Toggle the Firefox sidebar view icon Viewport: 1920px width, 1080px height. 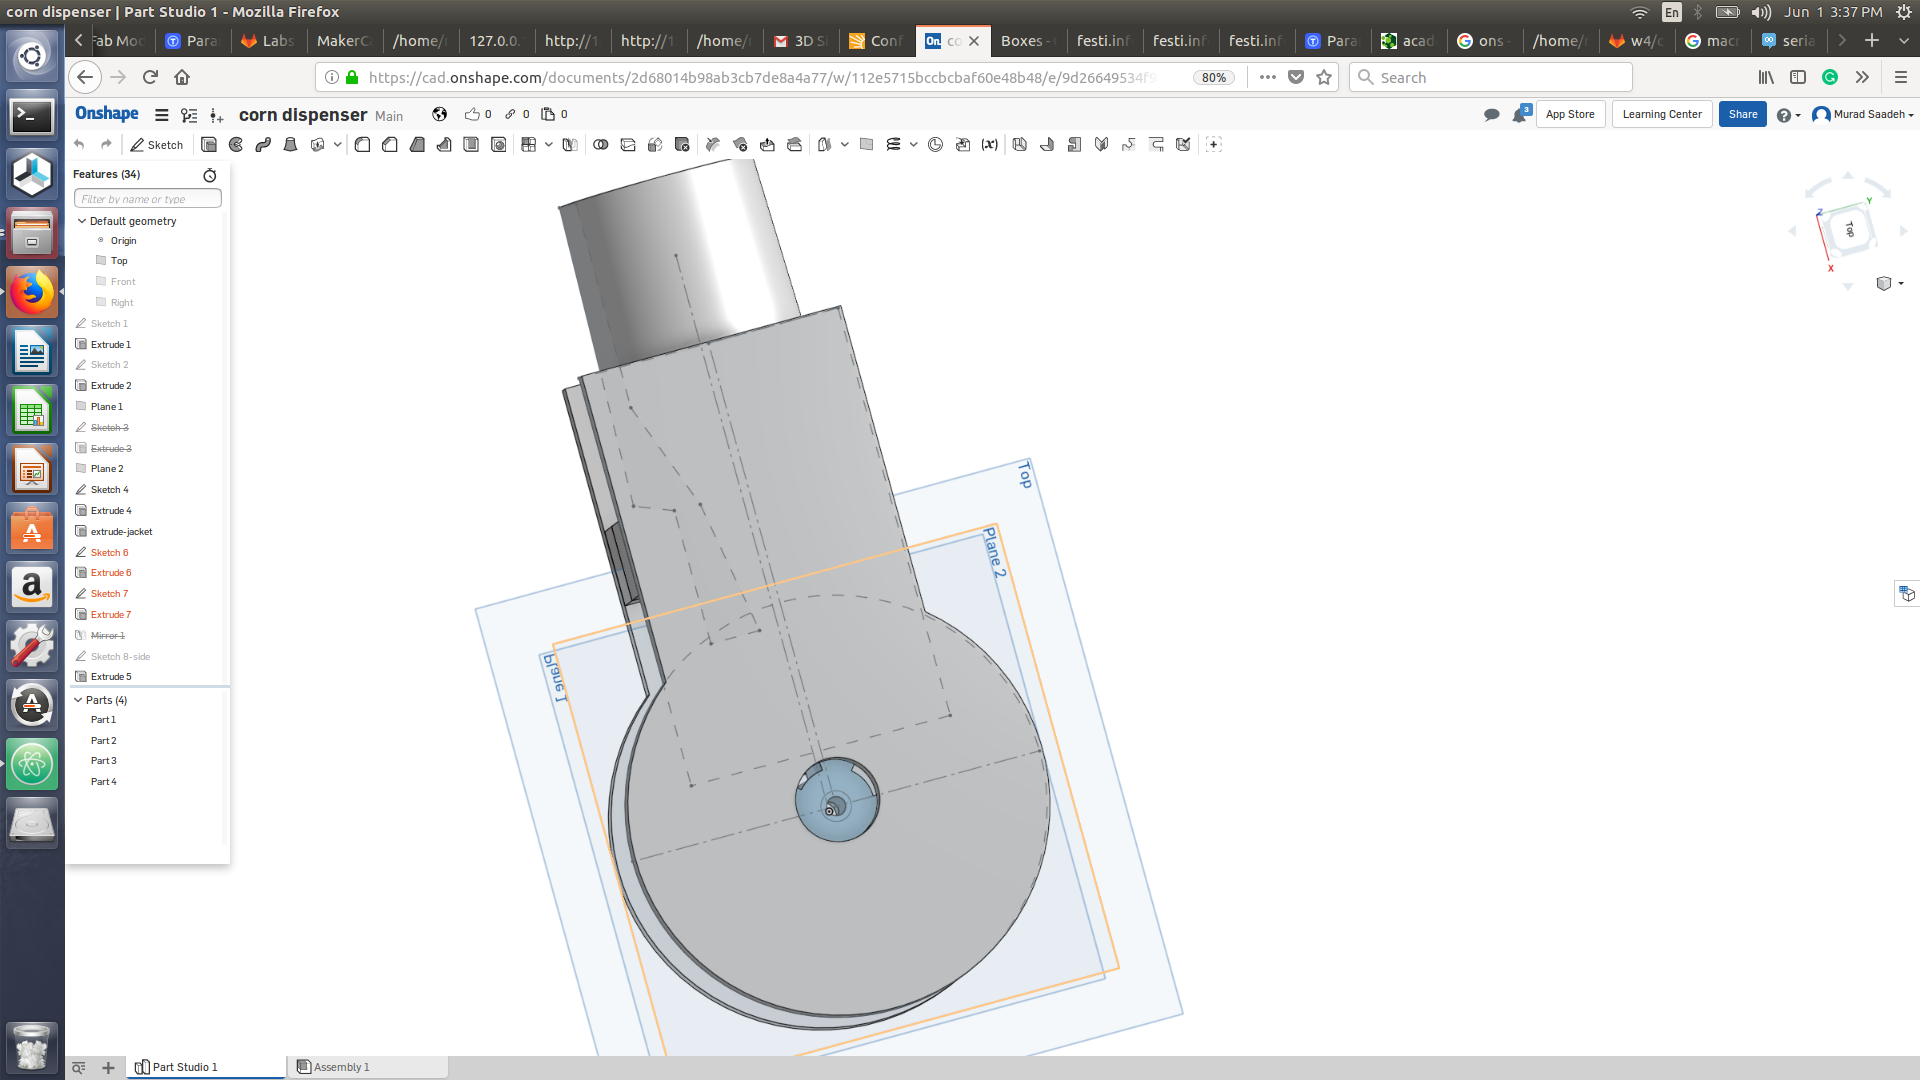click(1798, 77)
